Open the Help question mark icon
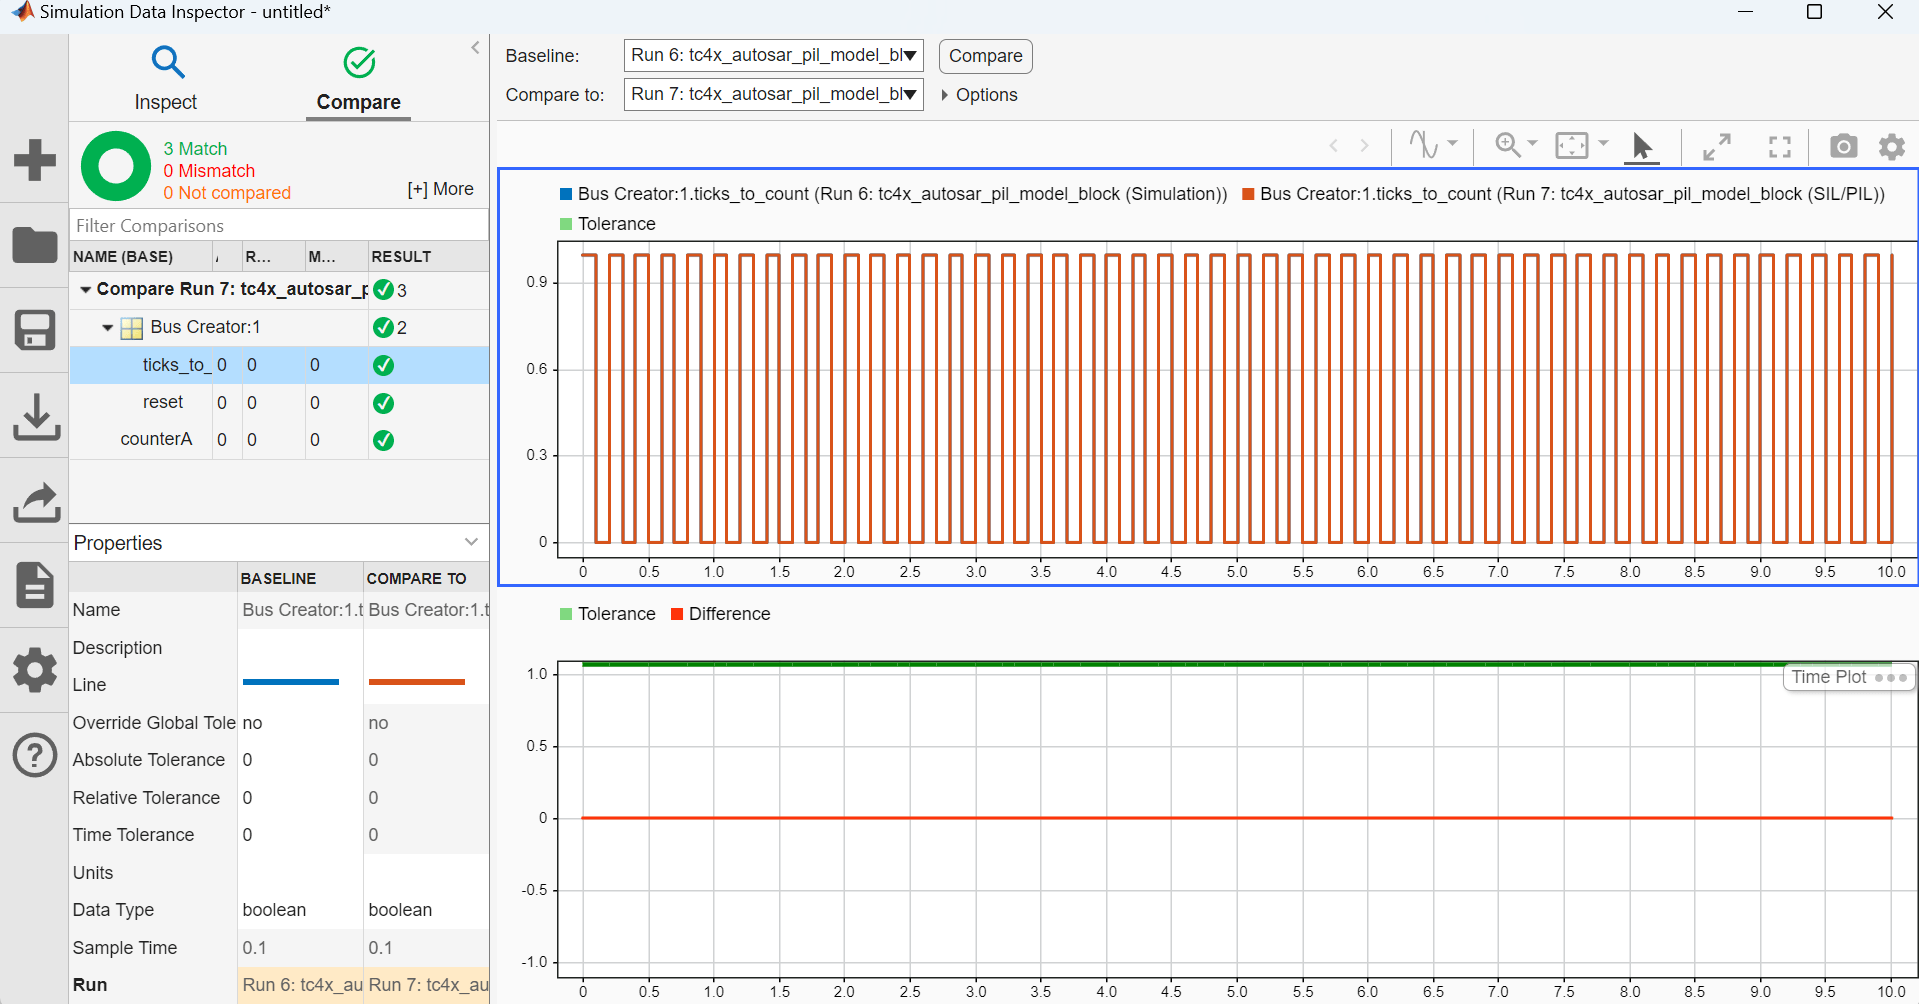Screen dimensions: 1919x1004 (x=35, y=755)
